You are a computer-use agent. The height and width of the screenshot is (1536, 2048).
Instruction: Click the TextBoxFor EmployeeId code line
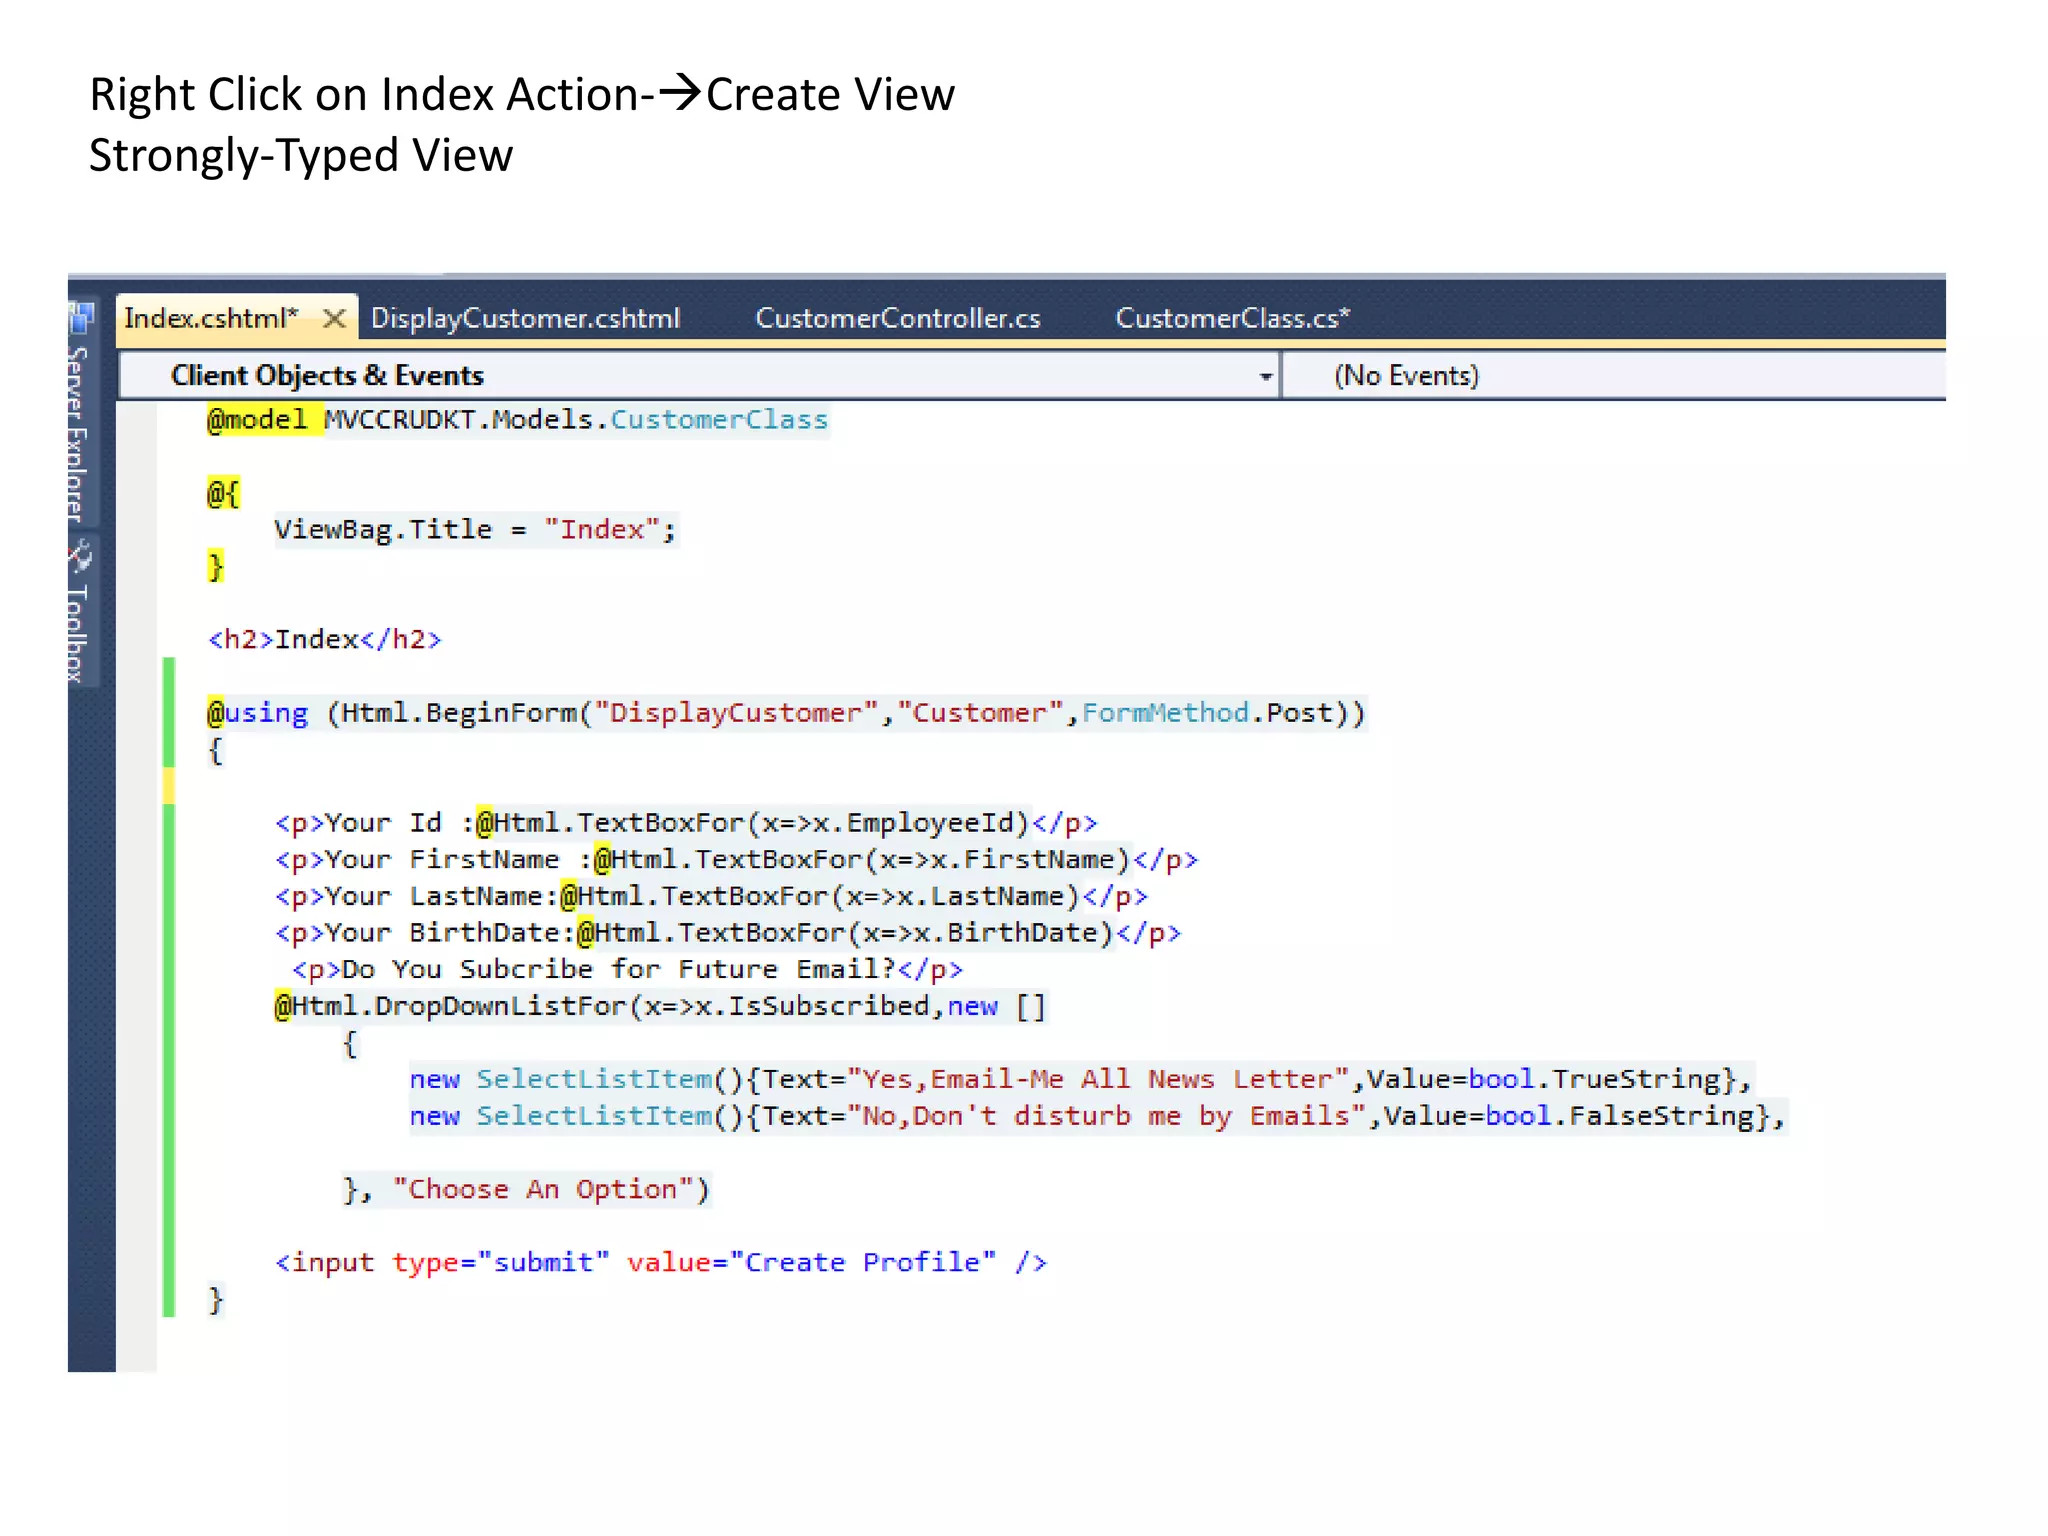[x=686, y=823]
